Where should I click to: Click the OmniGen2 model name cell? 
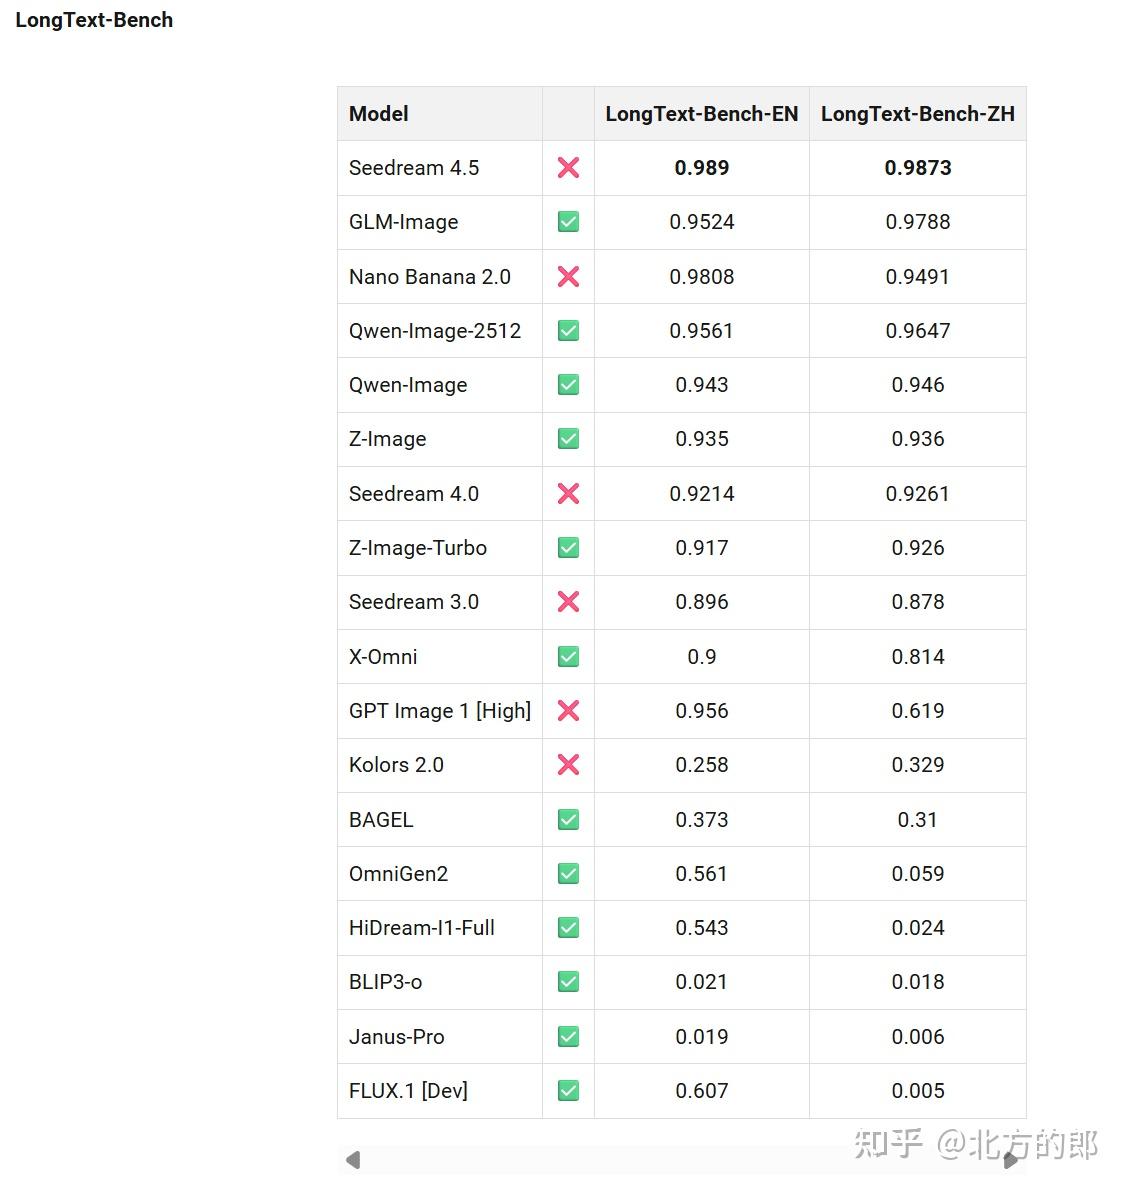pyautogui.click(x=398, y=874)
